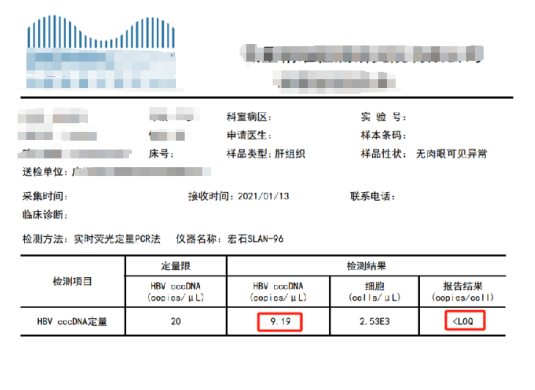Click the 临床诊断 label

click(x=45, y=215)
